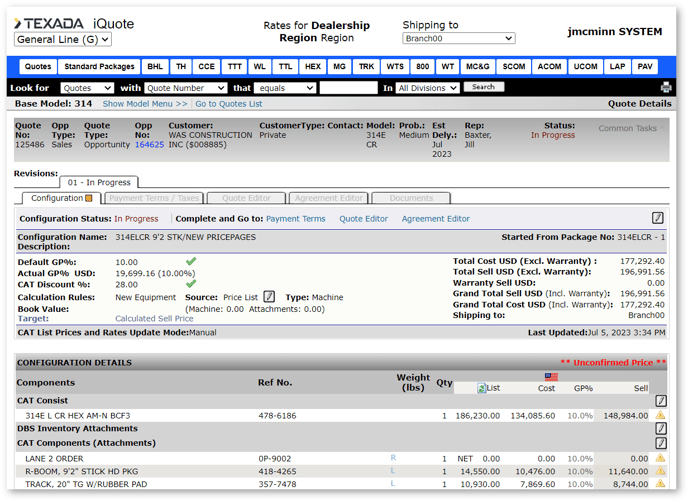Open the General Line (G) dropdown

coord(63,40)
